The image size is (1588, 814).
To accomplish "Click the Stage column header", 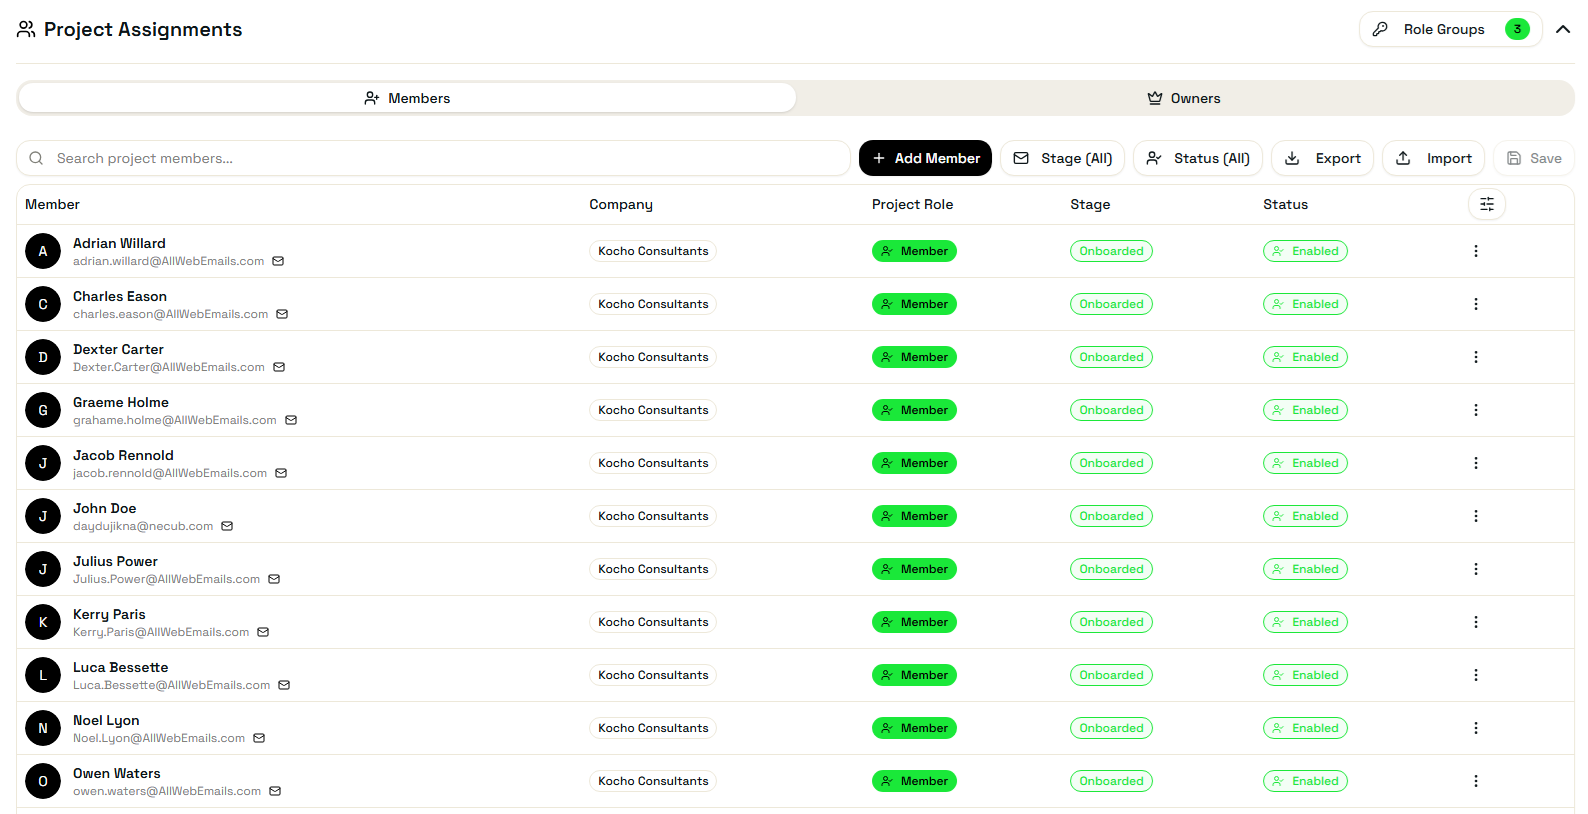I will tap(1090, 204).
